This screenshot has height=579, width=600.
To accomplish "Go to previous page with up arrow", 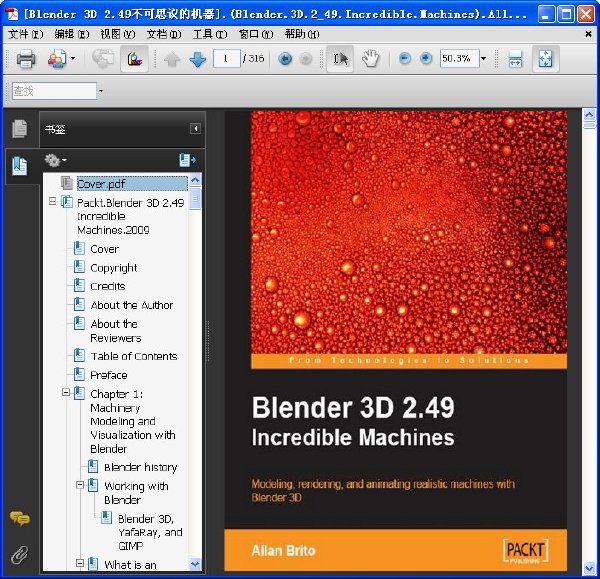I will 172,59.
